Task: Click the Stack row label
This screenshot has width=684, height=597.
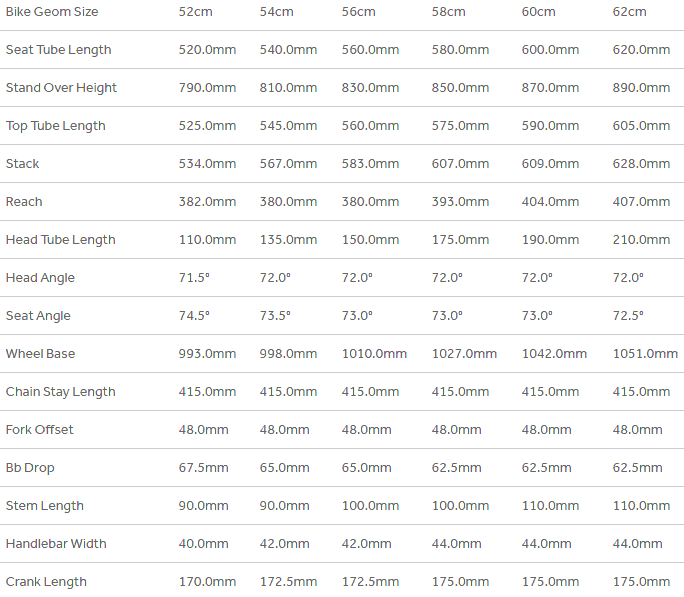Action: click(x=23, y=164)
